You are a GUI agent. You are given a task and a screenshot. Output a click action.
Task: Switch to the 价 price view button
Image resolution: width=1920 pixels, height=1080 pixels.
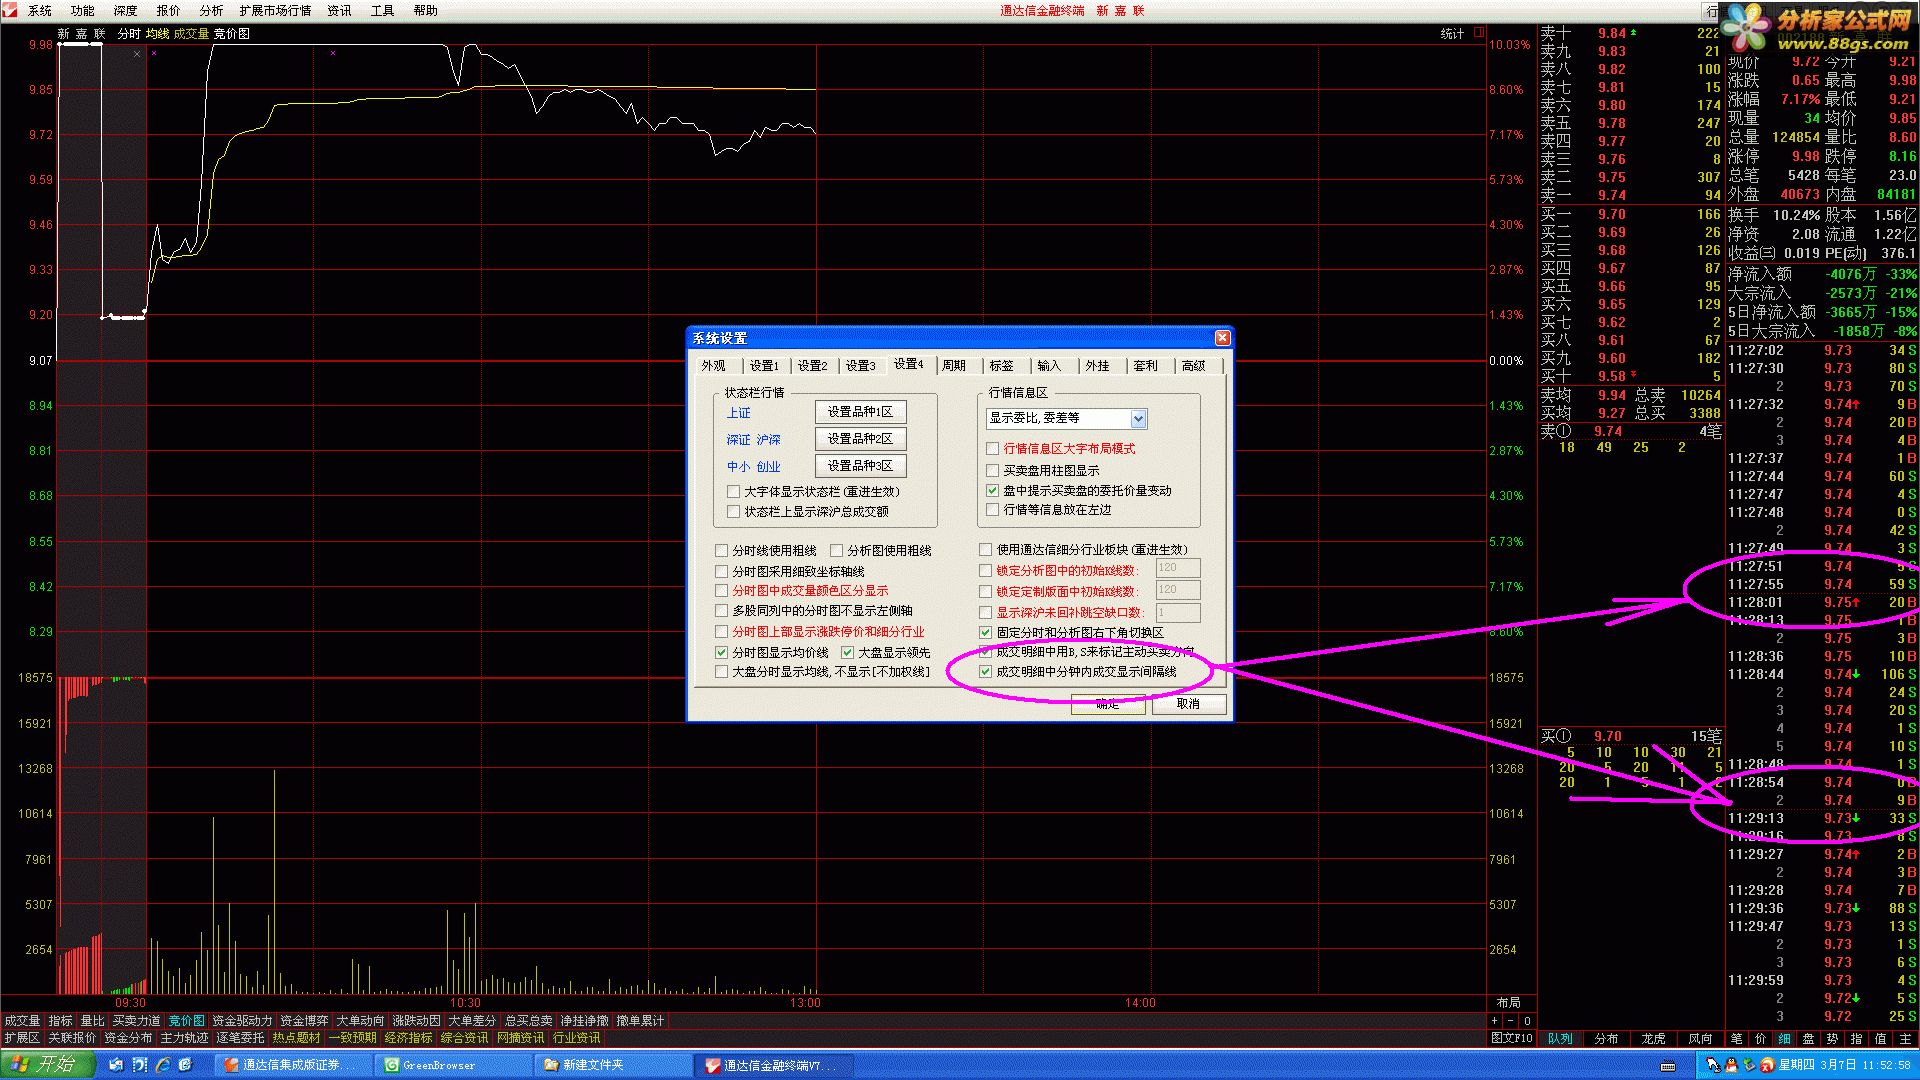click(x=1760, y=1039)
